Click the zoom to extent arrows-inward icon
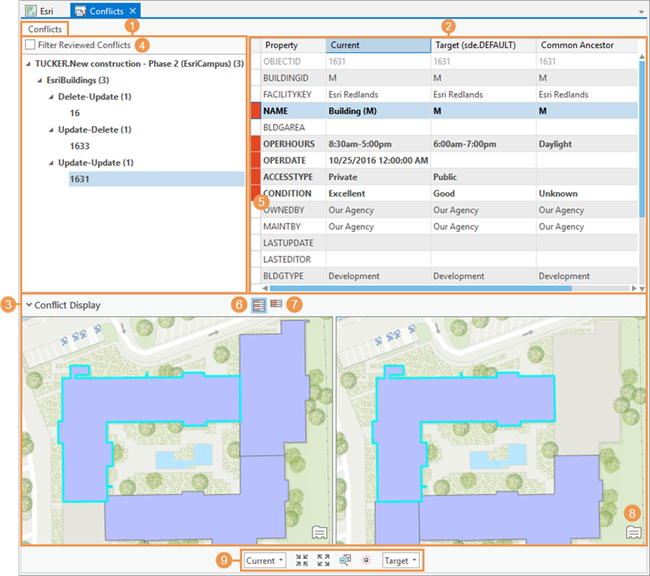650x576 pixels. click(302, 561)
